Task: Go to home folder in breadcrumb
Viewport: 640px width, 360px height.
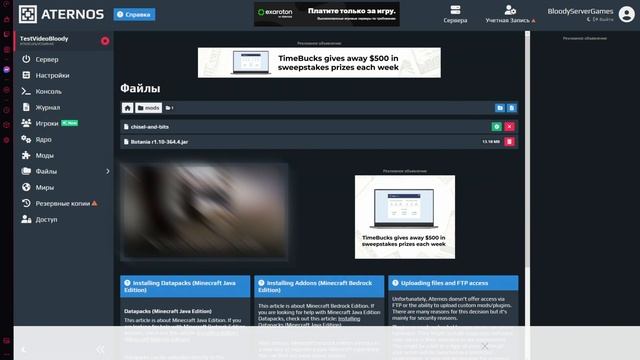Action: coord(127,108)
